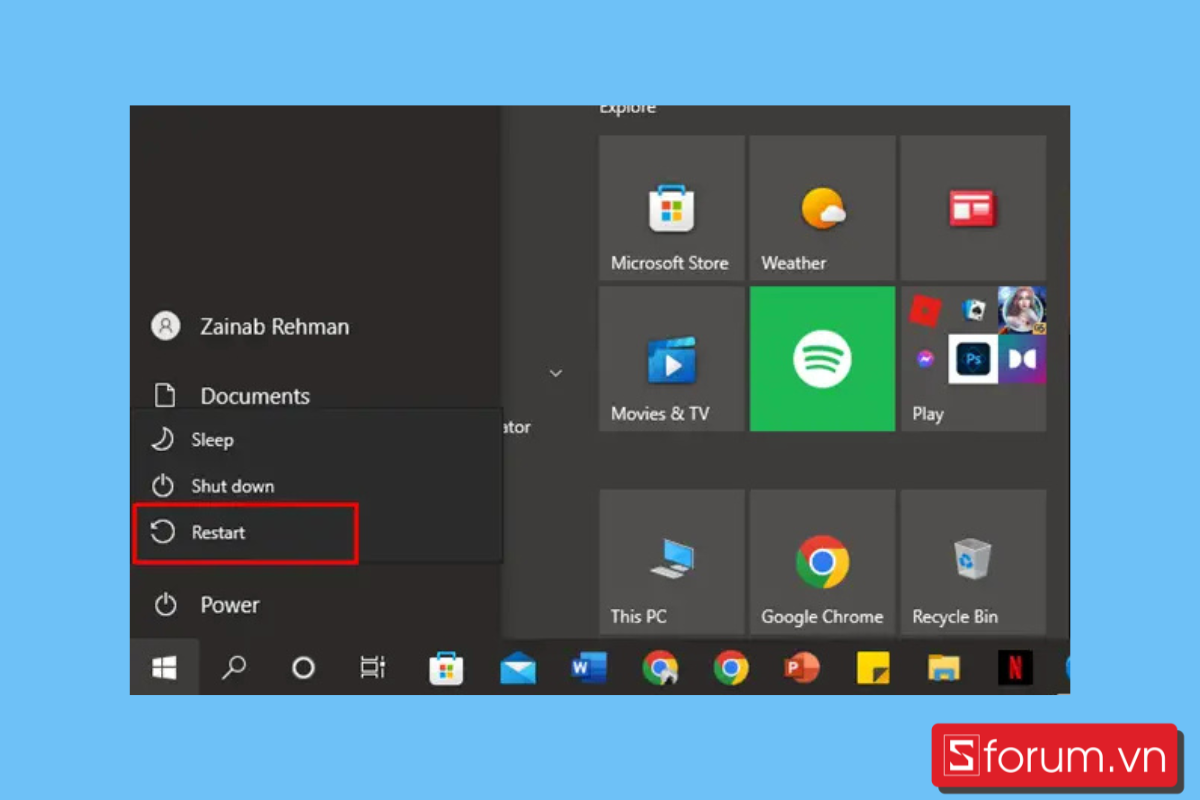Open the Play folder tile label

click(x=928, y=413)
